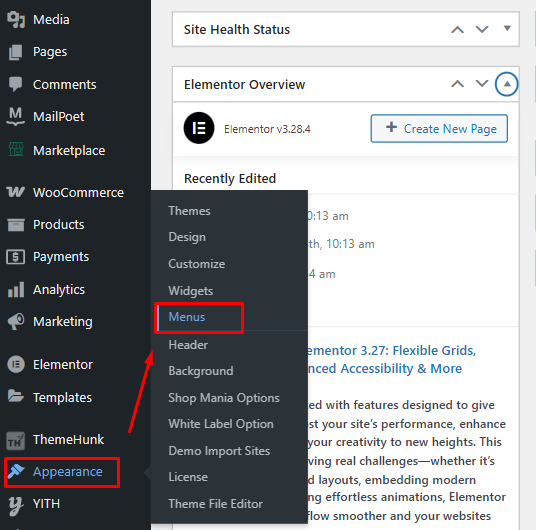Viewport: 536px width, 530px height.
Task: Open License in Appearance submenu
Action: point(188,477)
